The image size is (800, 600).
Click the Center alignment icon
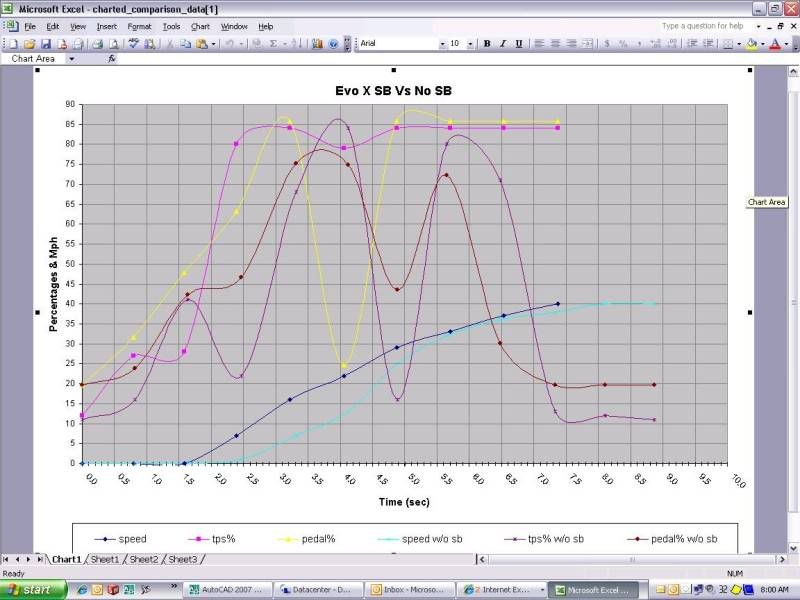(x=556, y=44)
